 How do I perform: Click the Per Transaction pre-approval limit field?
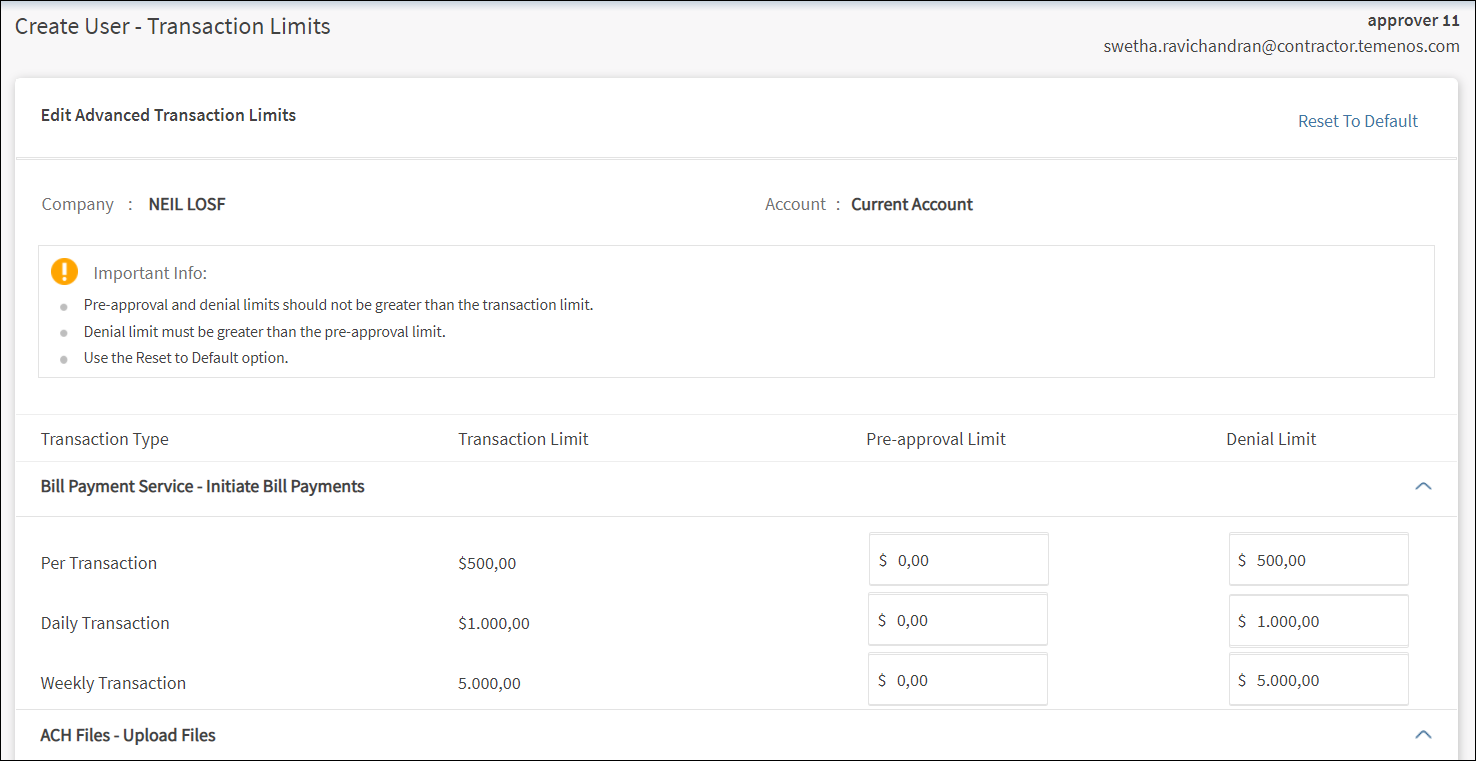[x=958, y=560]
